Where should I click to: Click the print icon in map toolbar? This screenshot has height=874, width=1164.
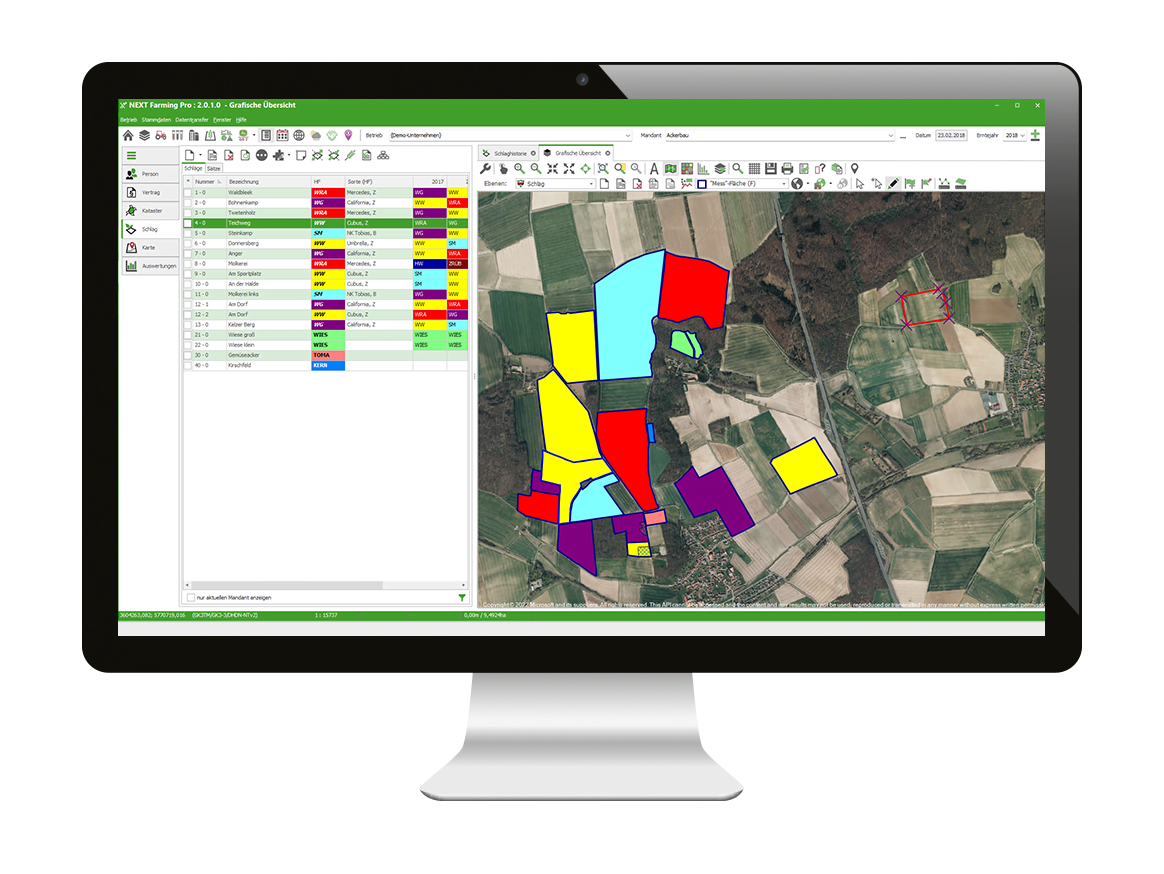coord(787,169)
